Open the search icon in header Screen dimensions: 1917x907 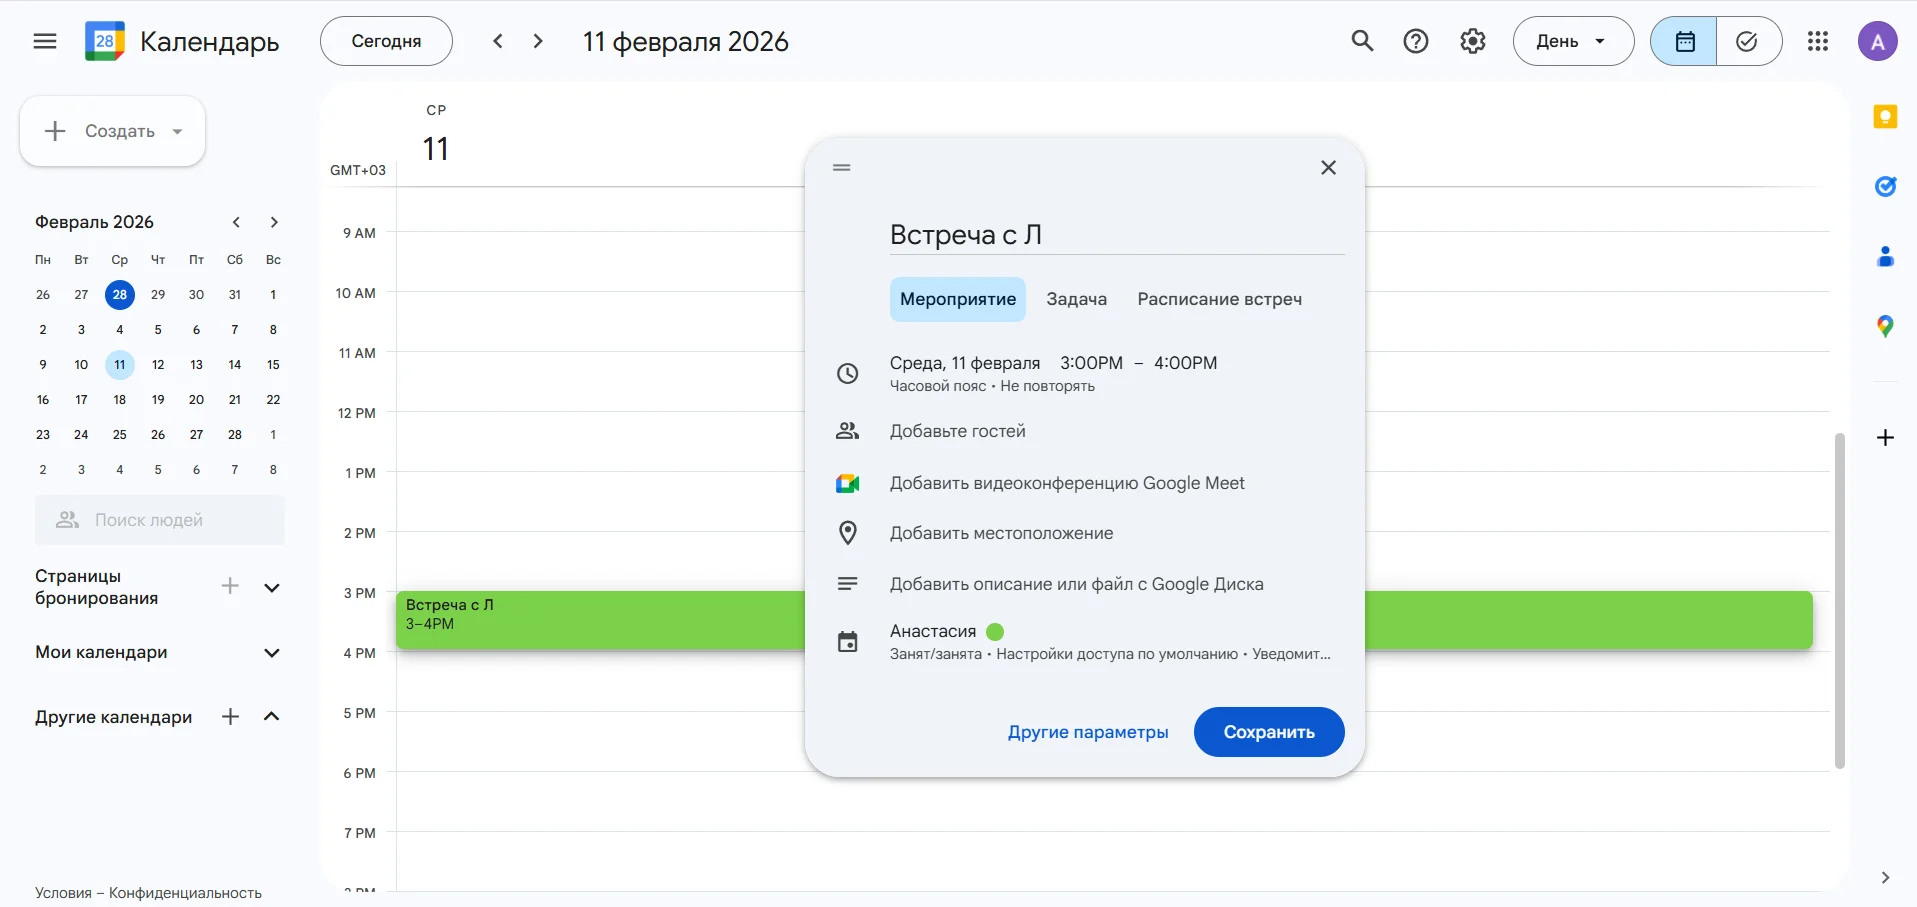pos(1362,41)
